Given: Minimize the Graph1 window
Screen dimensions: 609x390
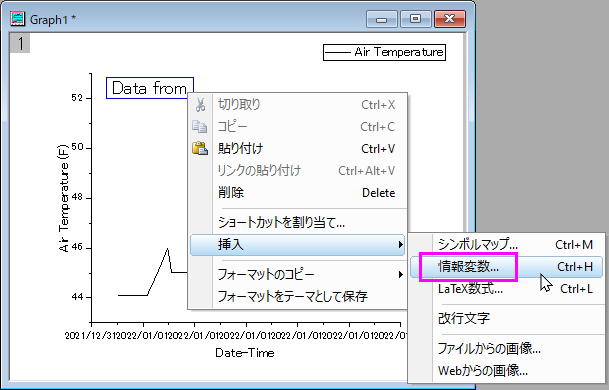Looking at the screenshot, I should coord(382,19).
